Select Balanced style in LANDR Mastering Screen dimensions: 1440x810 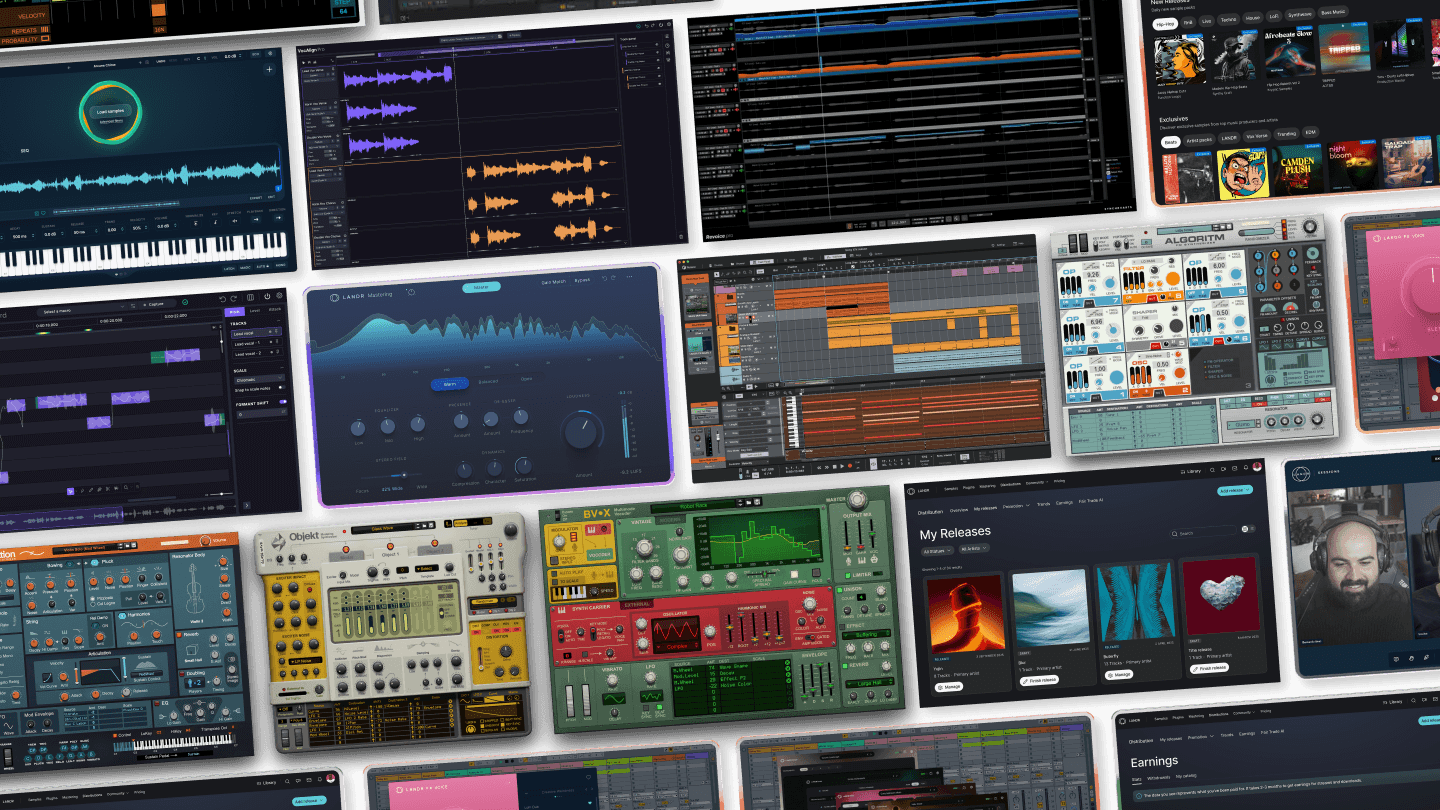[488, 381]
